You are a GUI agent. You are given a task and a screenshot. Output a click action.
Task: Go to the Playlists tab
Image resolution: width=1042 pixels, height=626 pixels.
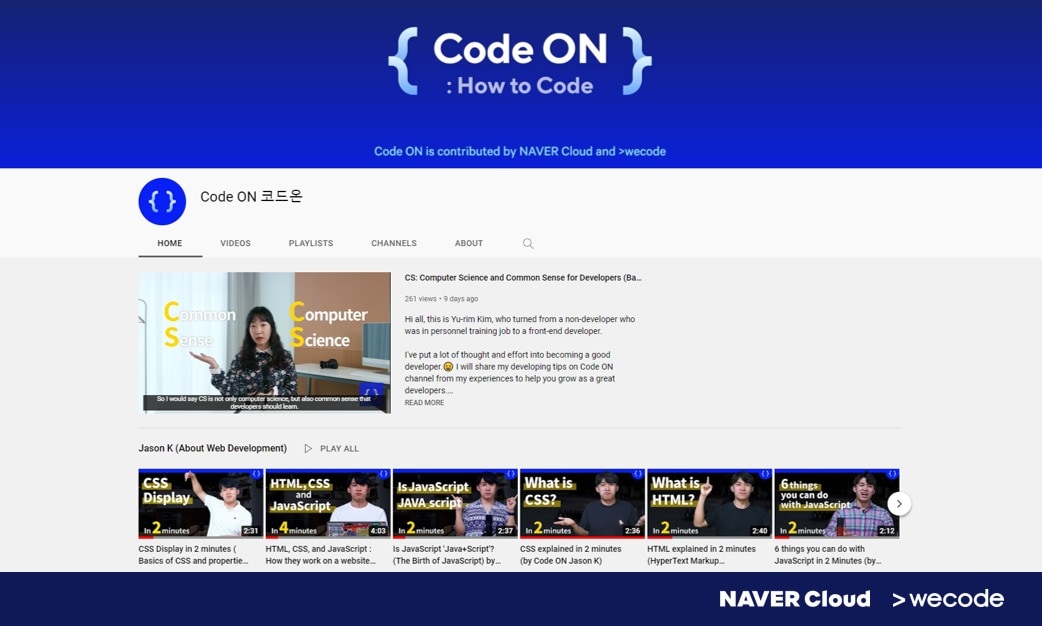click(311, 244)
